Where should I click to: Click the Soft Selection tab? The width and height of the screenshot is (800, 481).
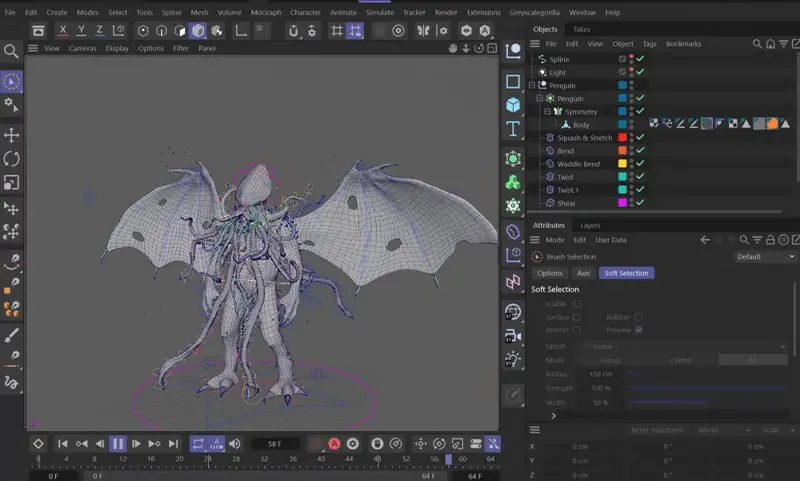pos(627,273)
